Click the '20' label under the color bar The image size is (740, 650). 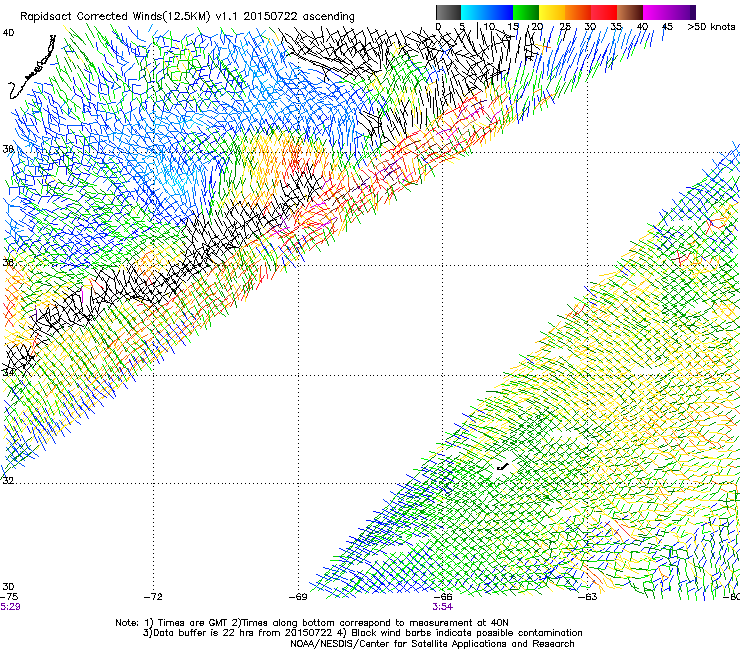click(x=537, y=27)
